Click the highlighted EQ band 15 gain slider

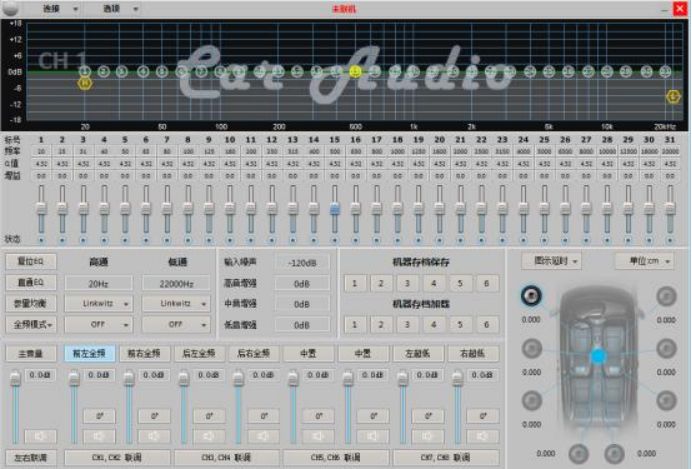click(x=335, y=208)
